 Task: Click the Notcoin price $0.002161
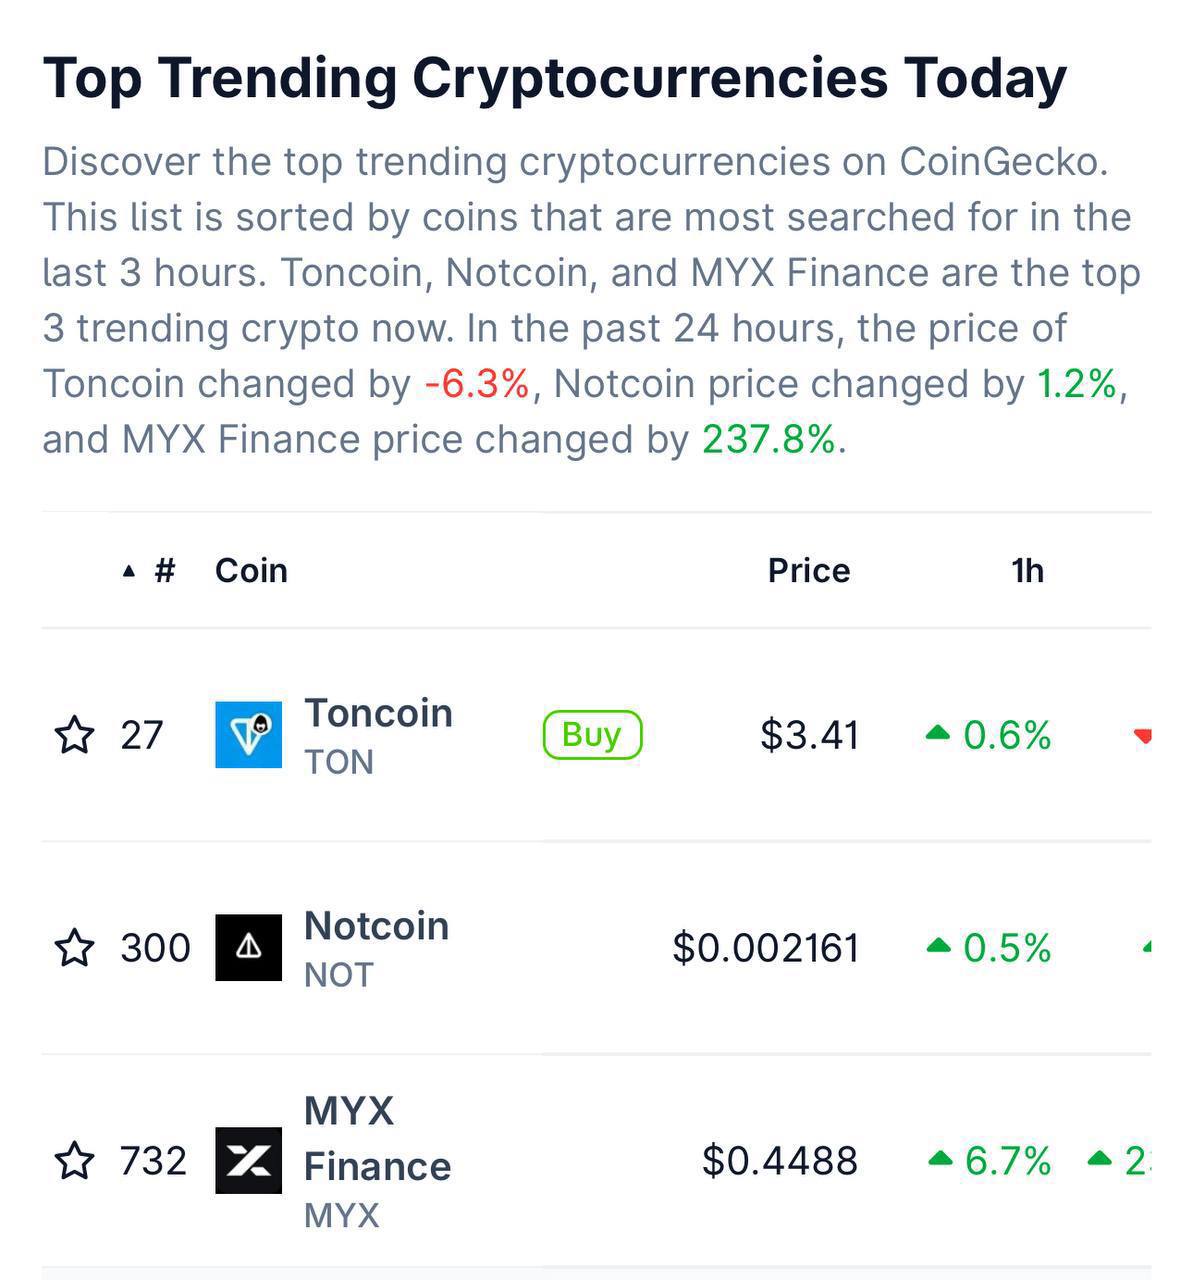coord(766,948)
